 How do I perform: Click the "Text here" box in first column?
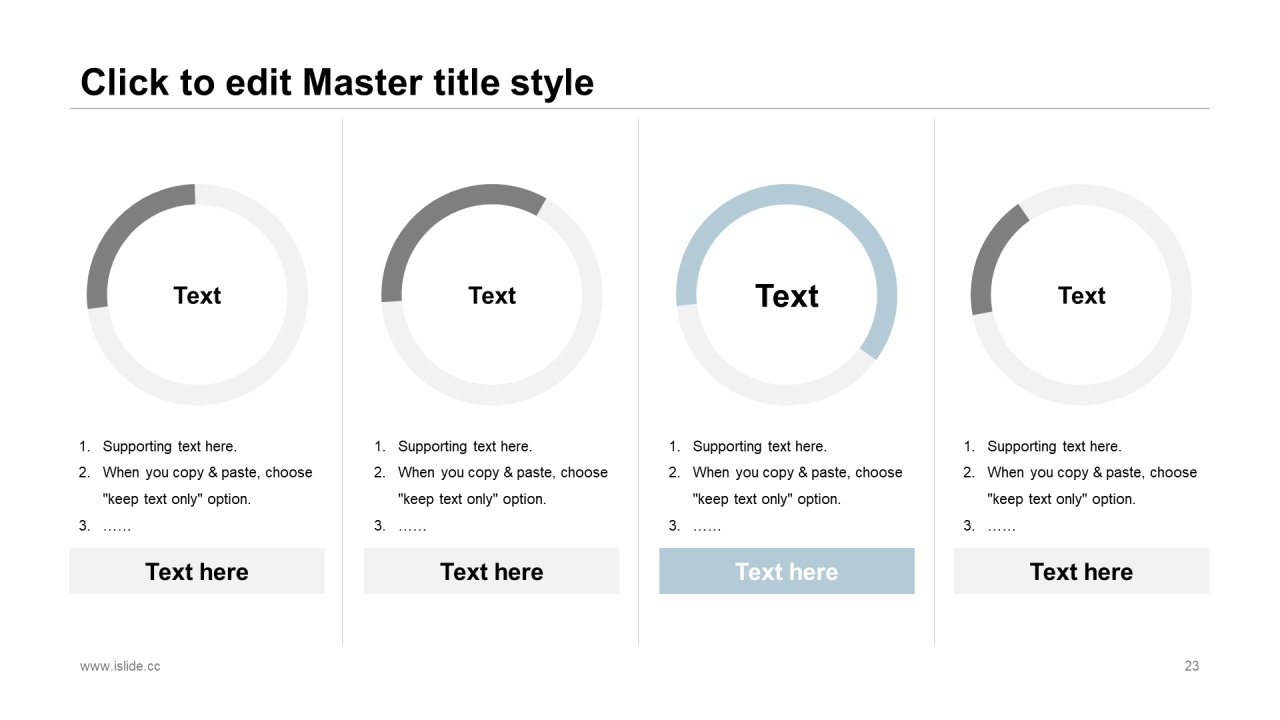click(197, 571)
